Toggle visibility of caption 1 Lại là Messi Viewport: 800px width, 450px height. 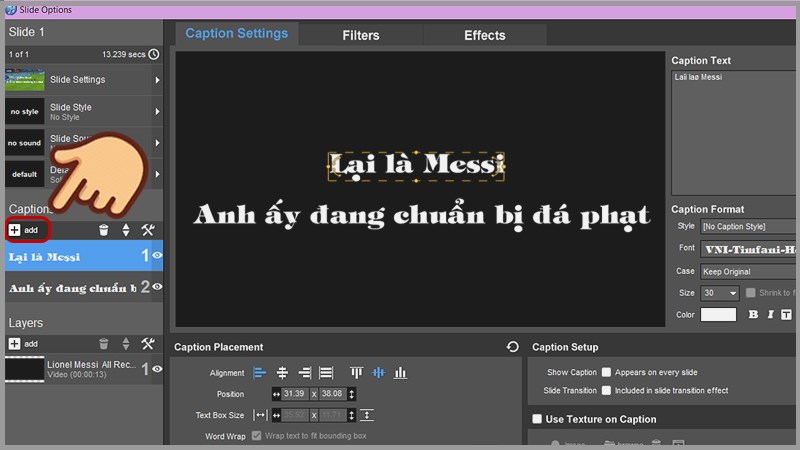coord(158,255)
